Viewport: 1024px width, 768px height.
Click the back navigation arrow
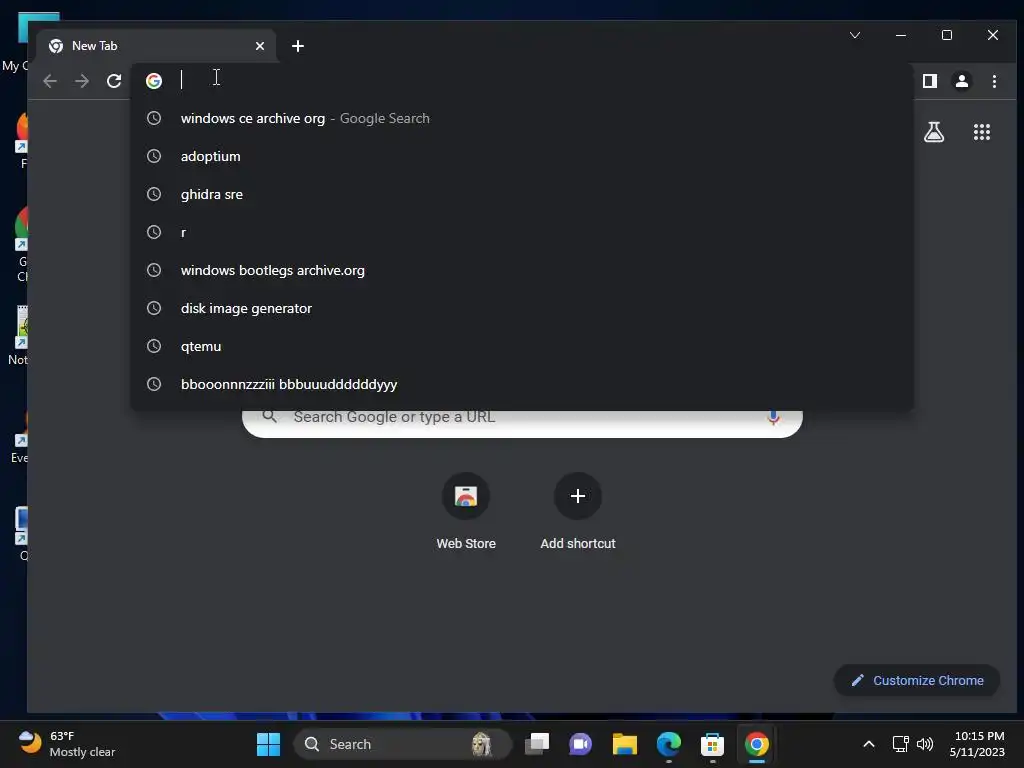tap(50, 81)
